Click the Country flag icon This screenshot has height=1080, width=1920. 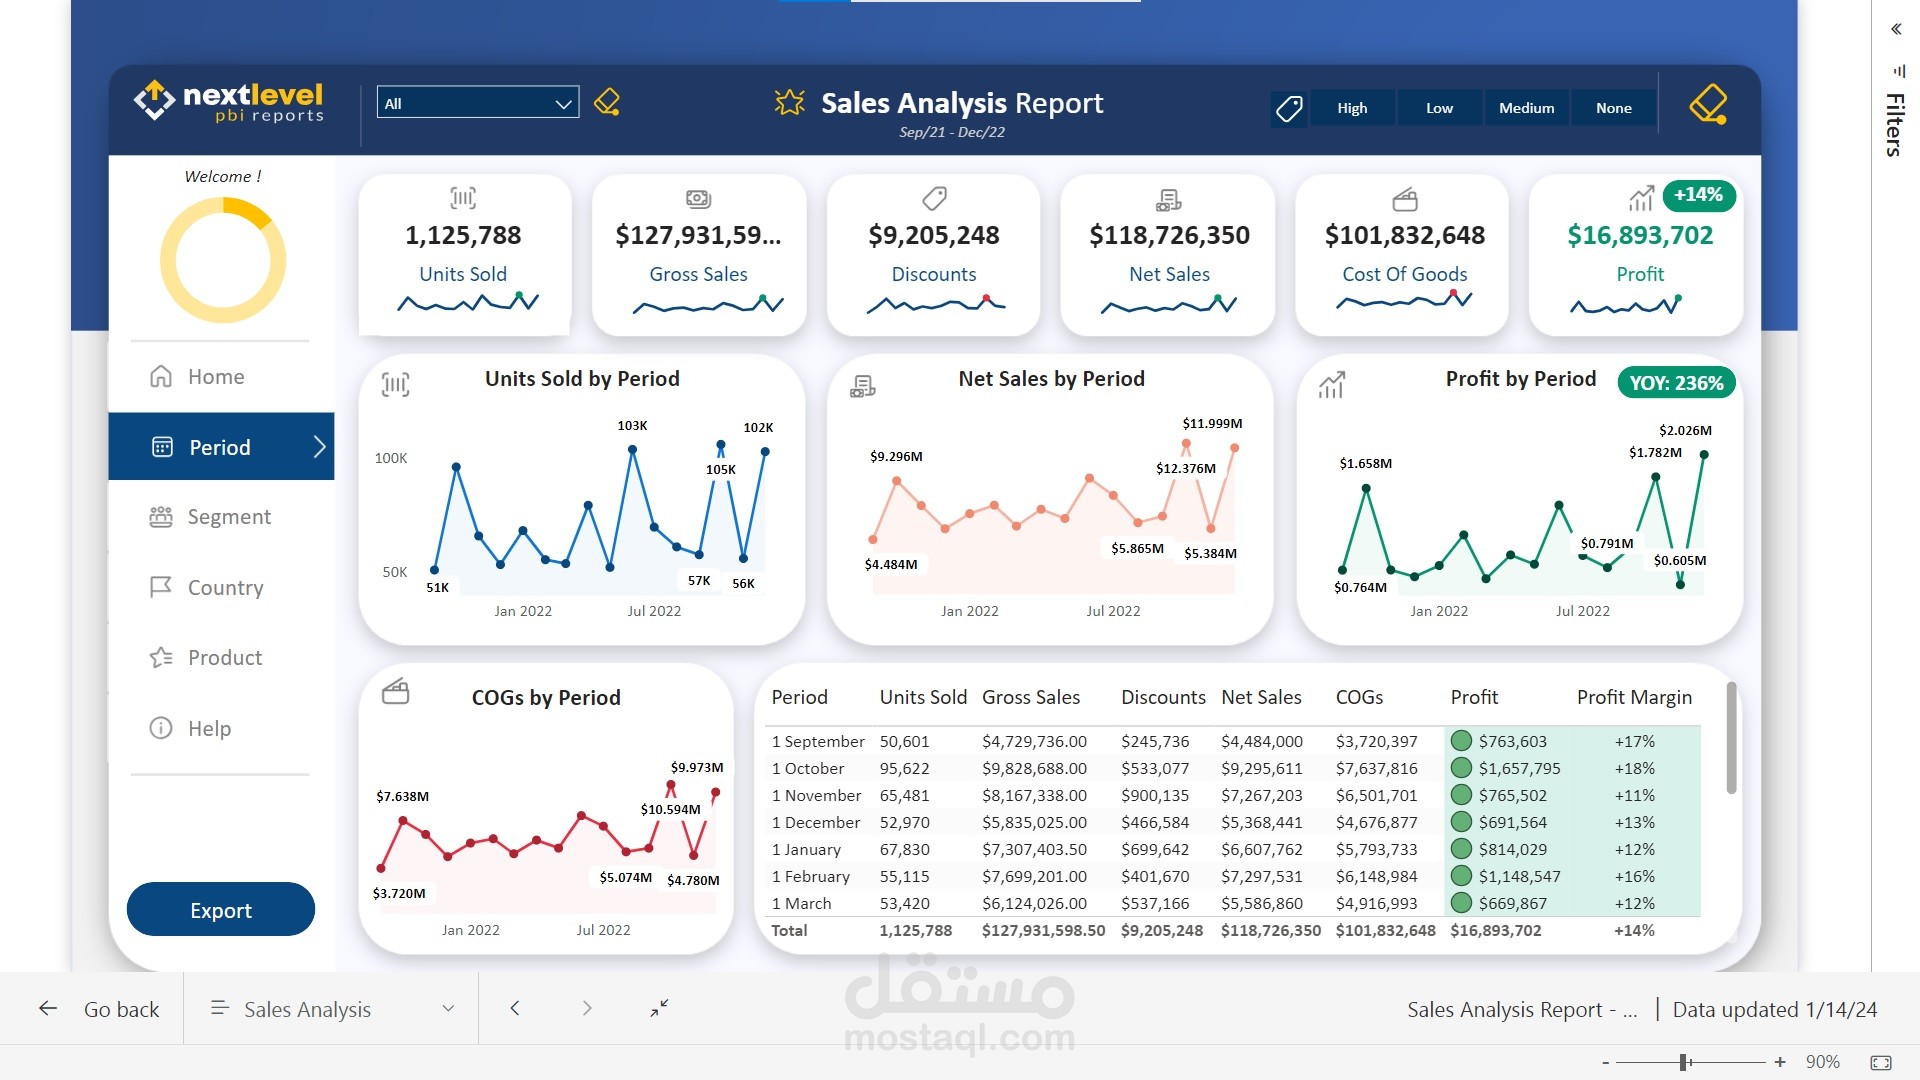coord(160,587)
